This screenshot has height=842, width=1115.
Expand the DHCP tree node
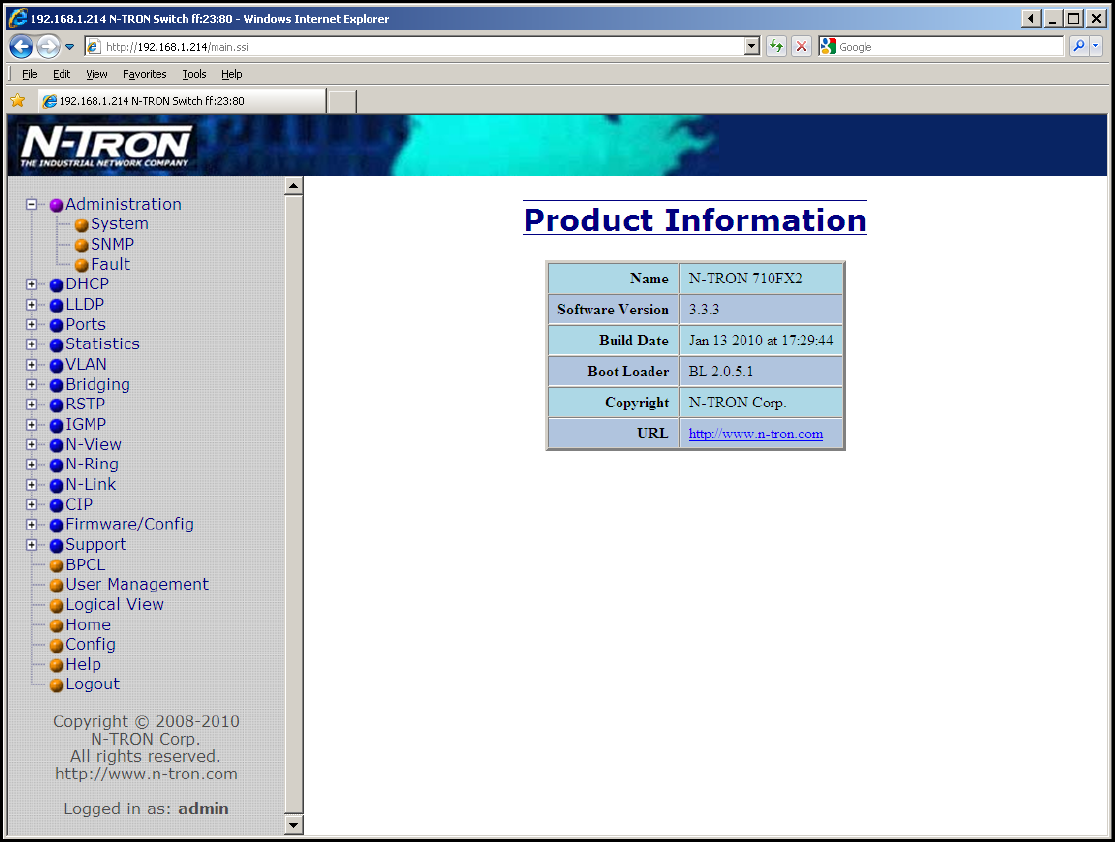31,284
